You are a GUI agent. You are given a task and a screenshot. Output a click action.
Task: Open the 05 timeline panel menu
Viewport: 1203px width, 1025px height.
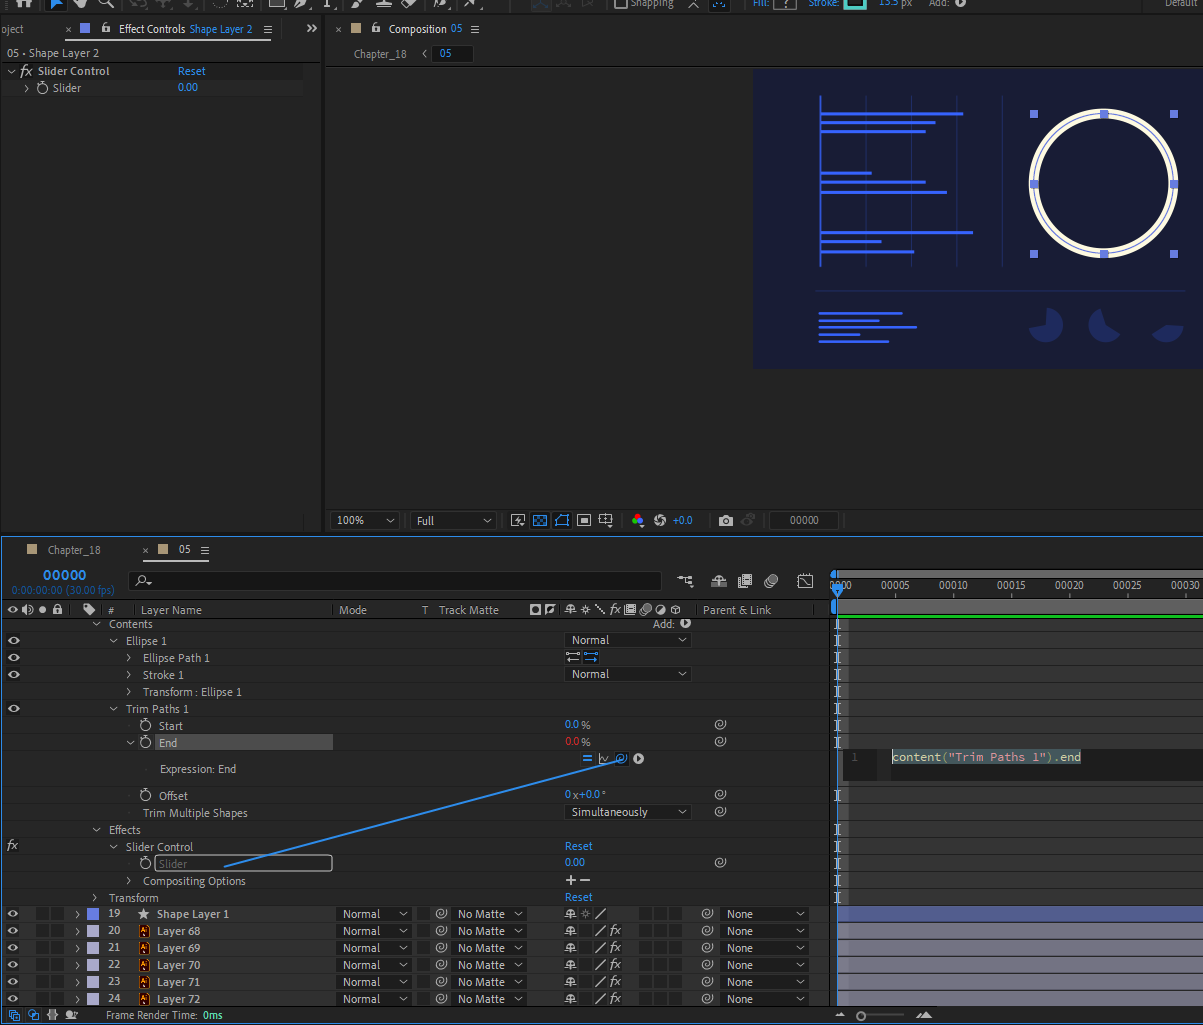coord(205,550)
